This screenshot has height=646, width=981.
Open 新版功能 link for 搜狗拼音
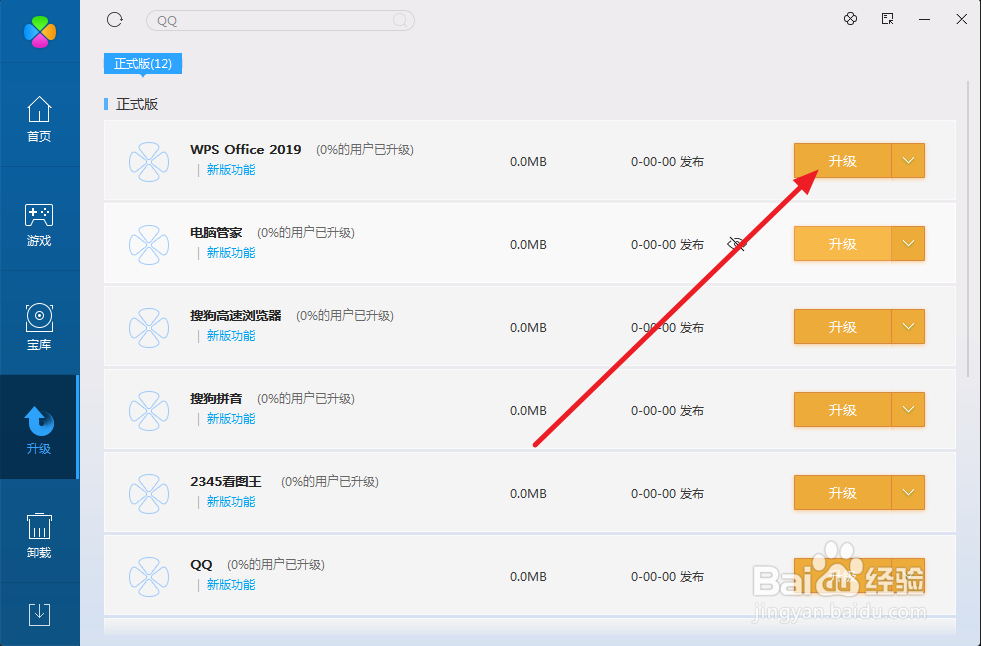pos(231,419)
